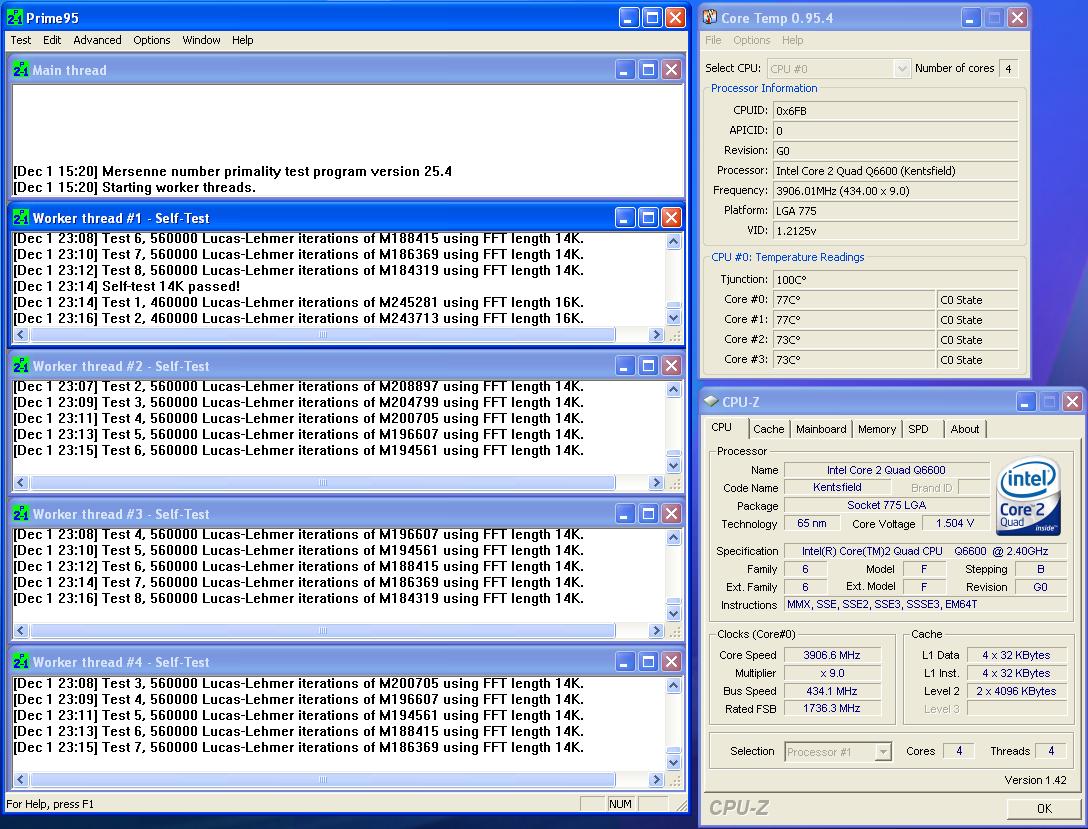The width and height of the screenshot is (1088, 829).
Task: Minimize the CPU-Z window
Action: click(1026, 401)
